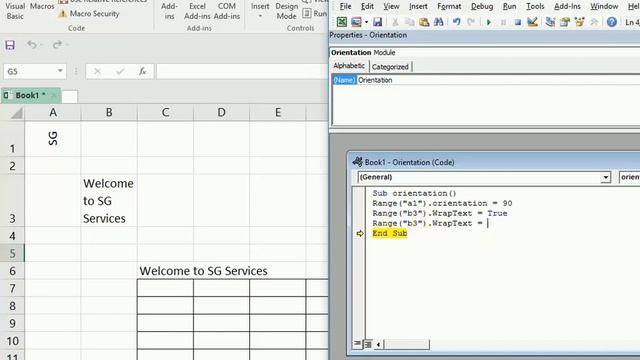Click Excel Add-ins button in ribbon

click(197, 11)
